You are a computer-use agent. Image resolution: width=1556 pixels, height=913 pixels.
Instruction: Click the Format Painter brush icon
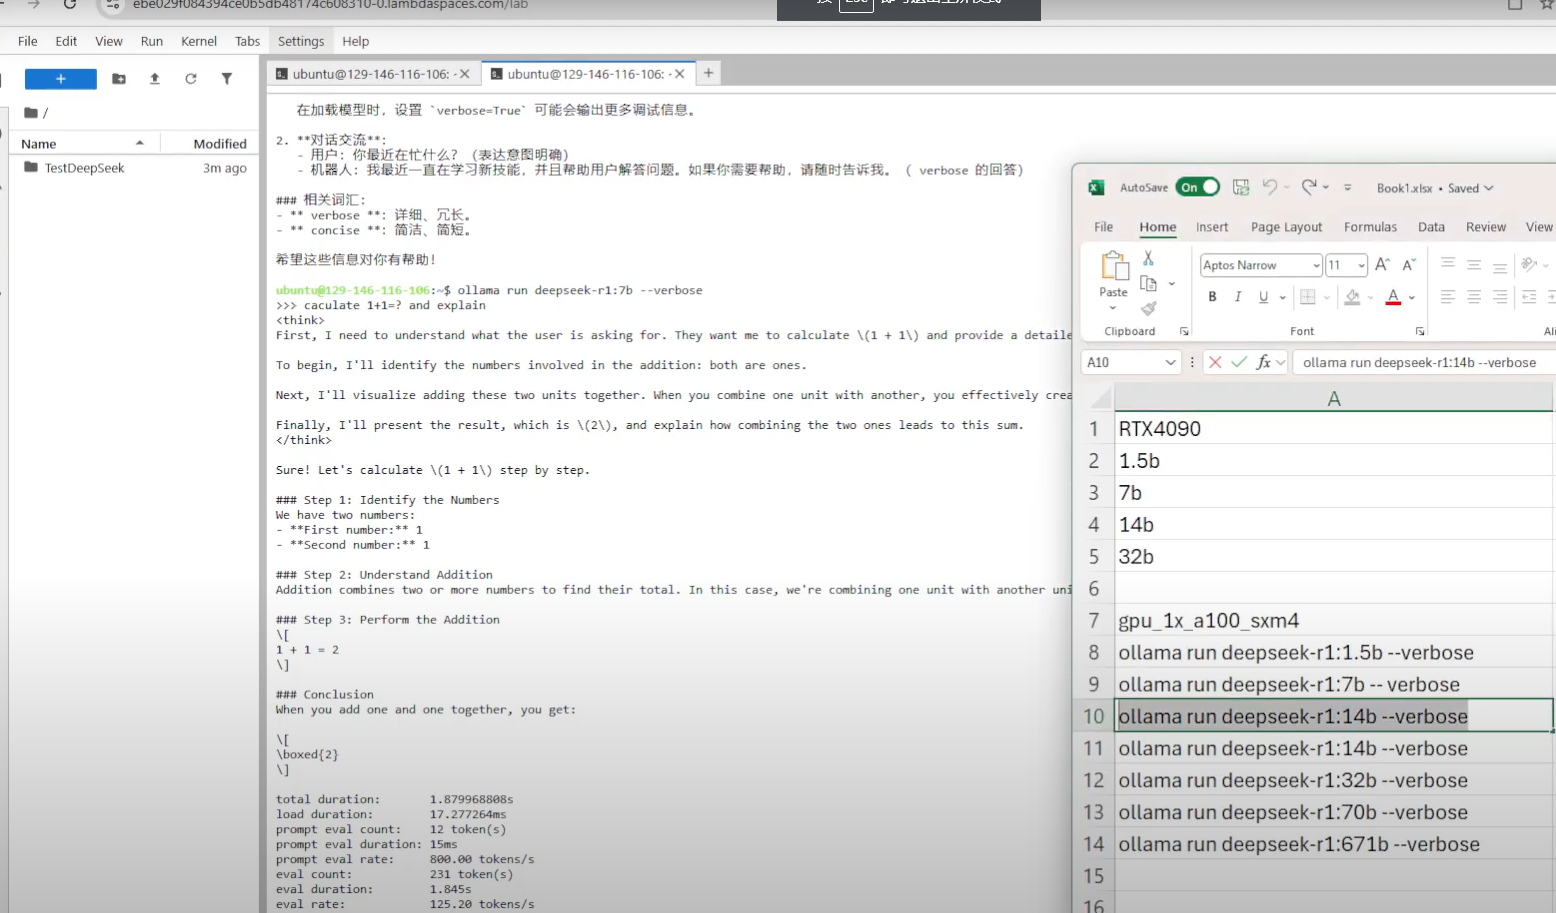click(1148, 309)
